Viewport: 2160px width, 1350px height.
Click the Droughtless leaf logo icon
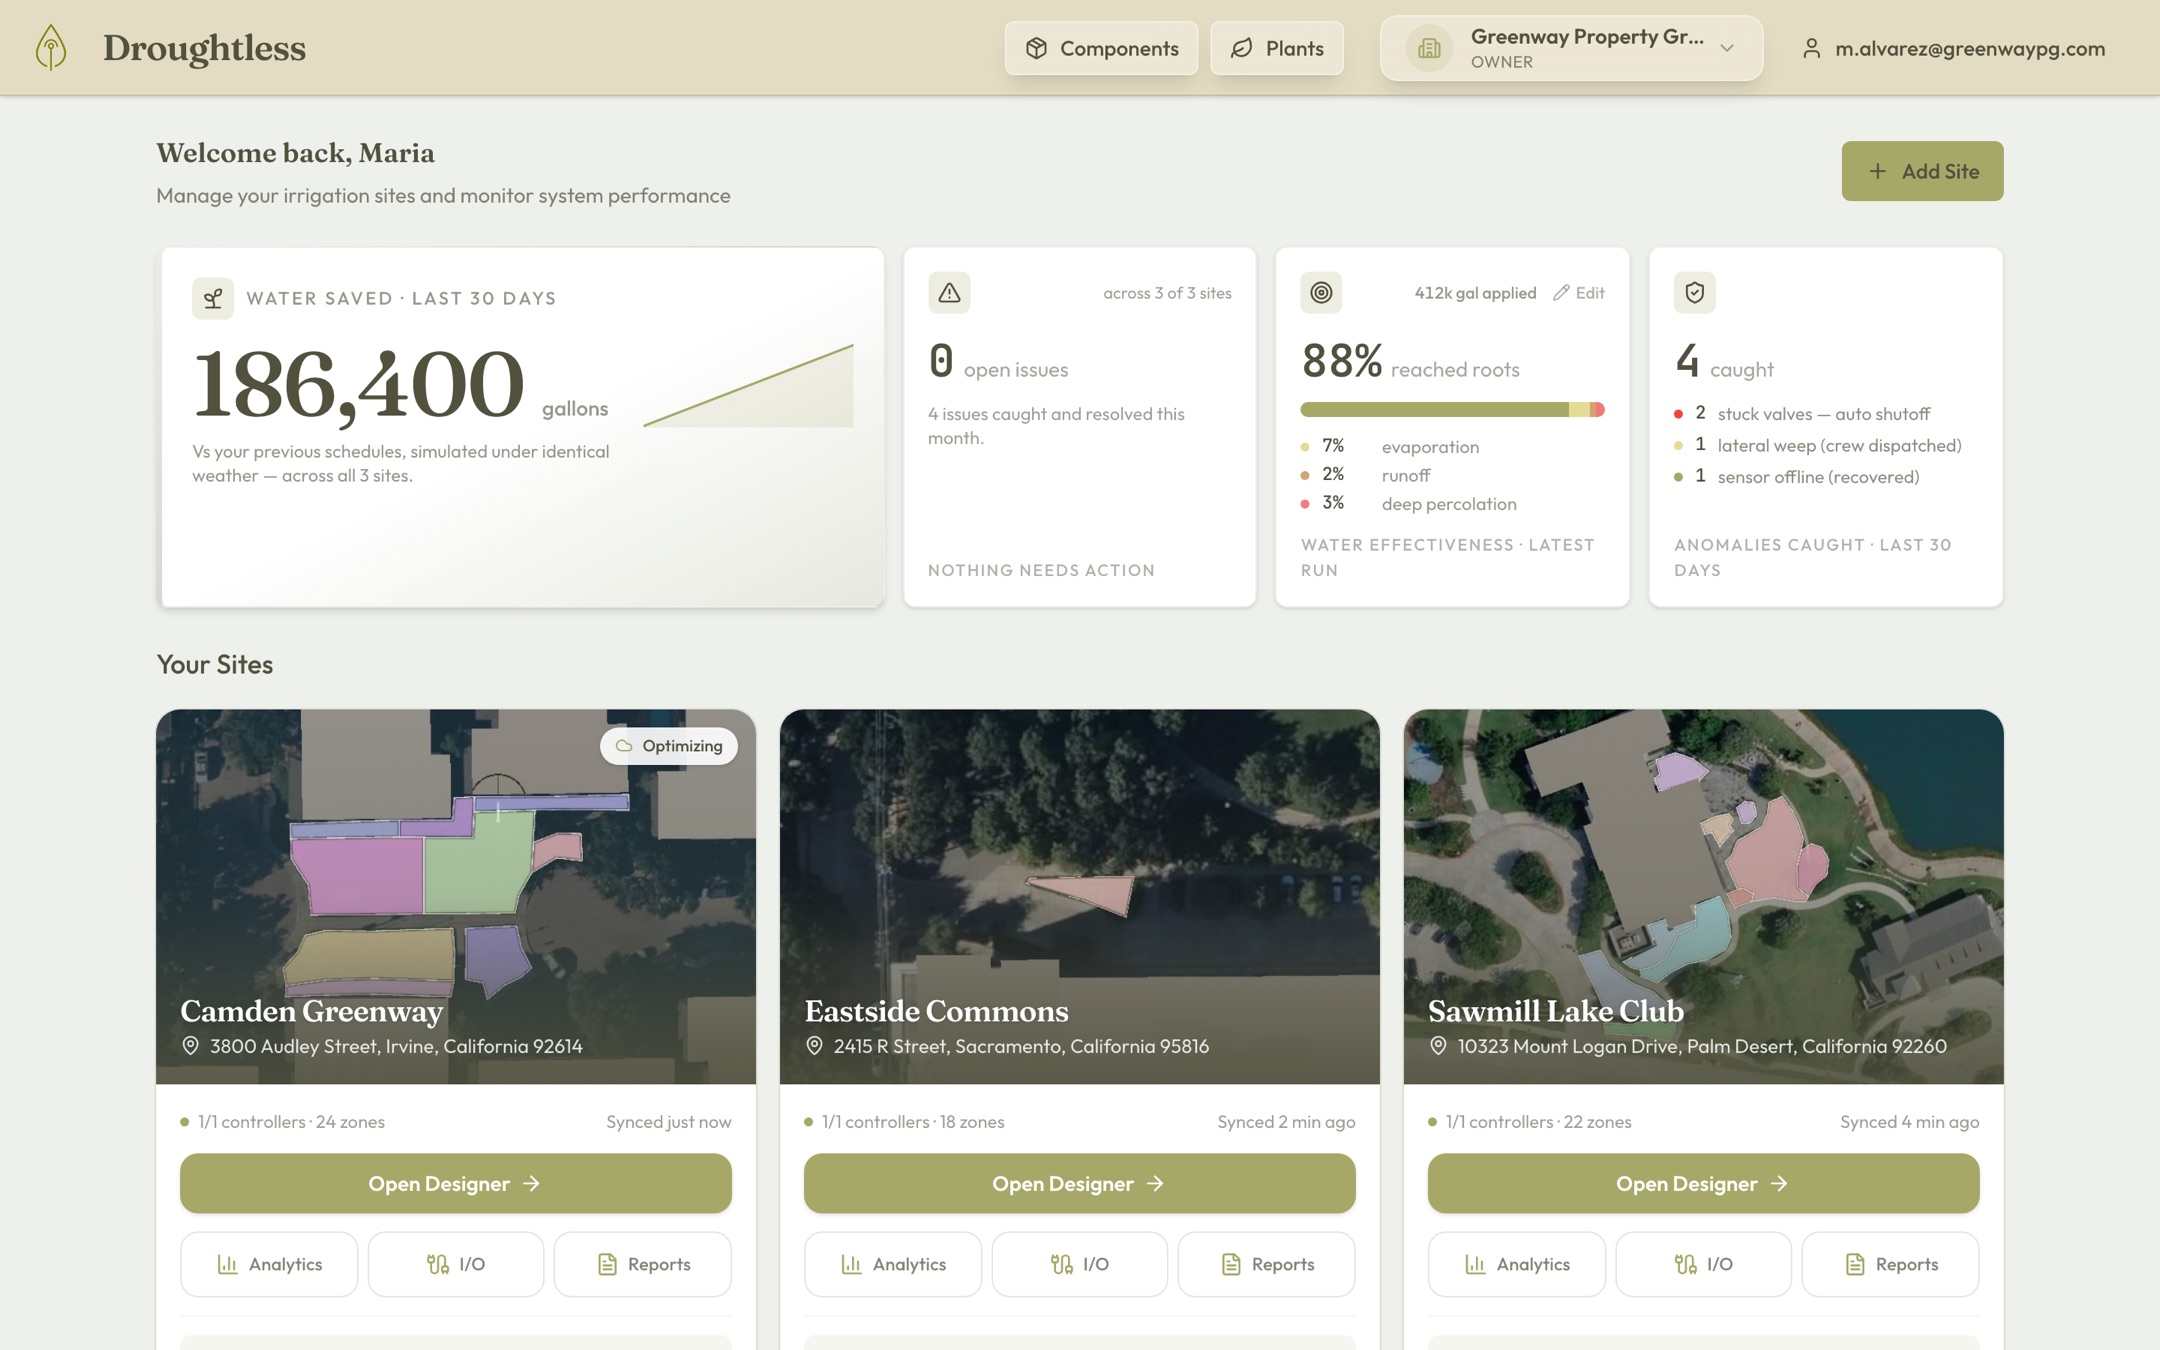click(51, 47)
